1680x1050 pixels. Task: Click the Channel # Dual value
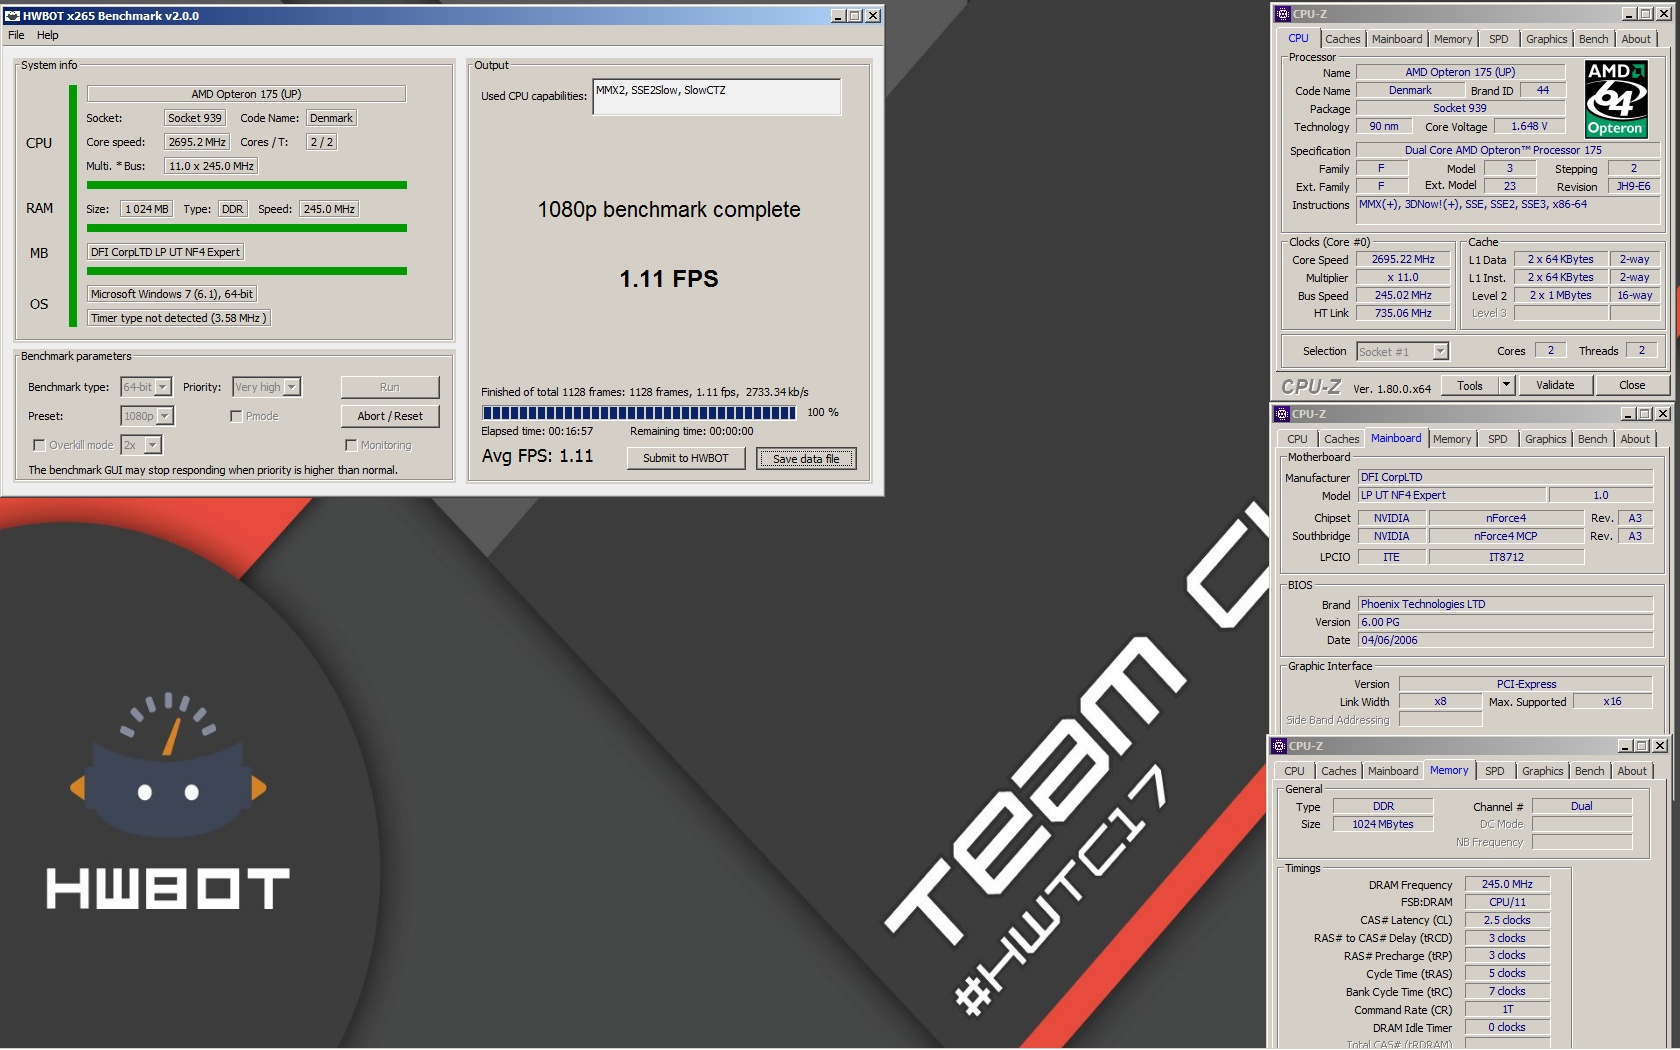click(x=1581, y=806)
